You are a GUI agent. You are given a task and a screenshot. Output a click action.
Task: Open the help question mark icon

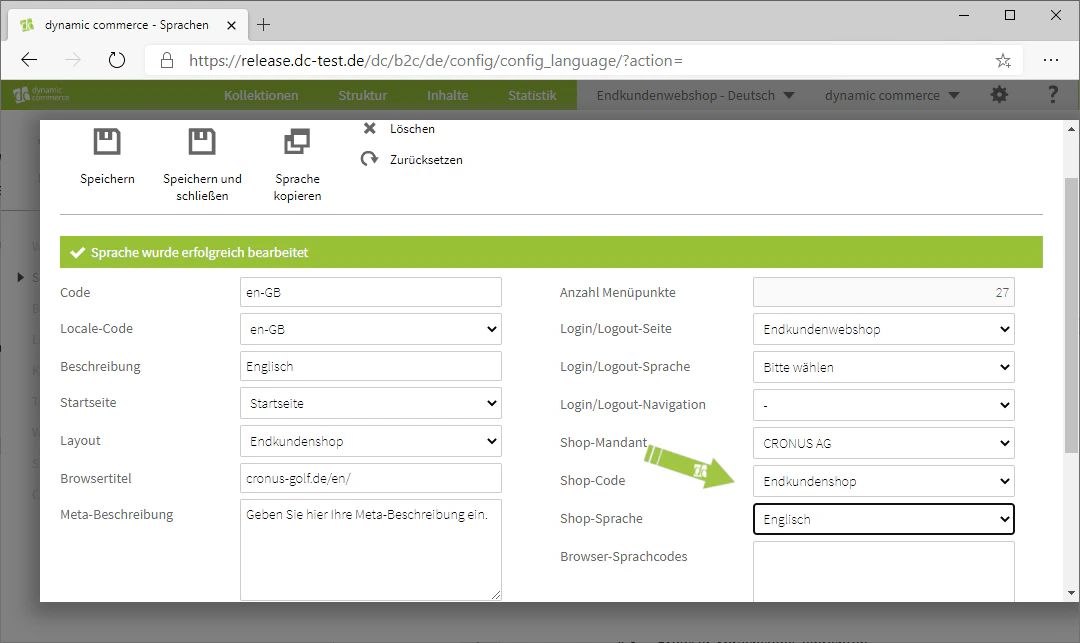click(1052, 94)
